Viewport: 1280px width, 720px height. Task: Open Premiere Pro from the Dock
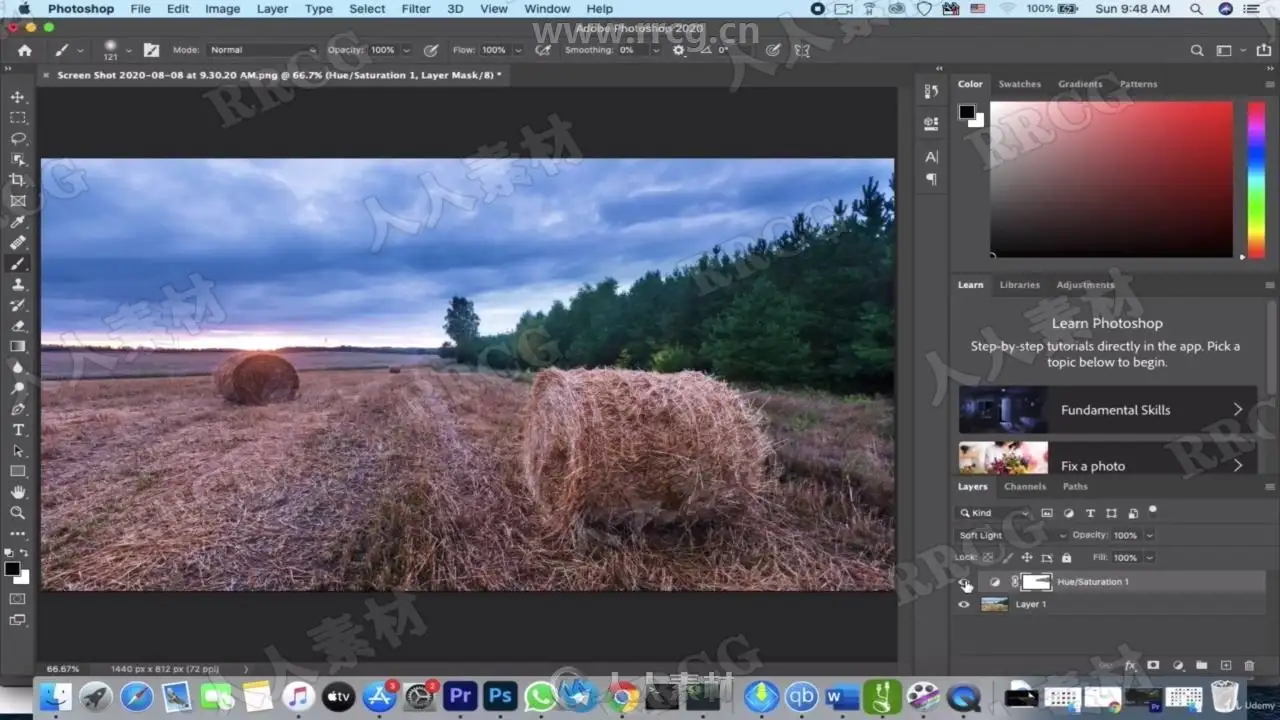point(460,695)
